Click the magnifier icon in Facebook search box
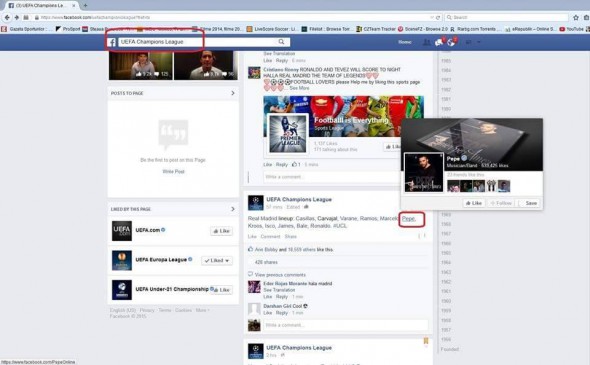This screenshot has height=365, width=590. [x=281, y=42]
